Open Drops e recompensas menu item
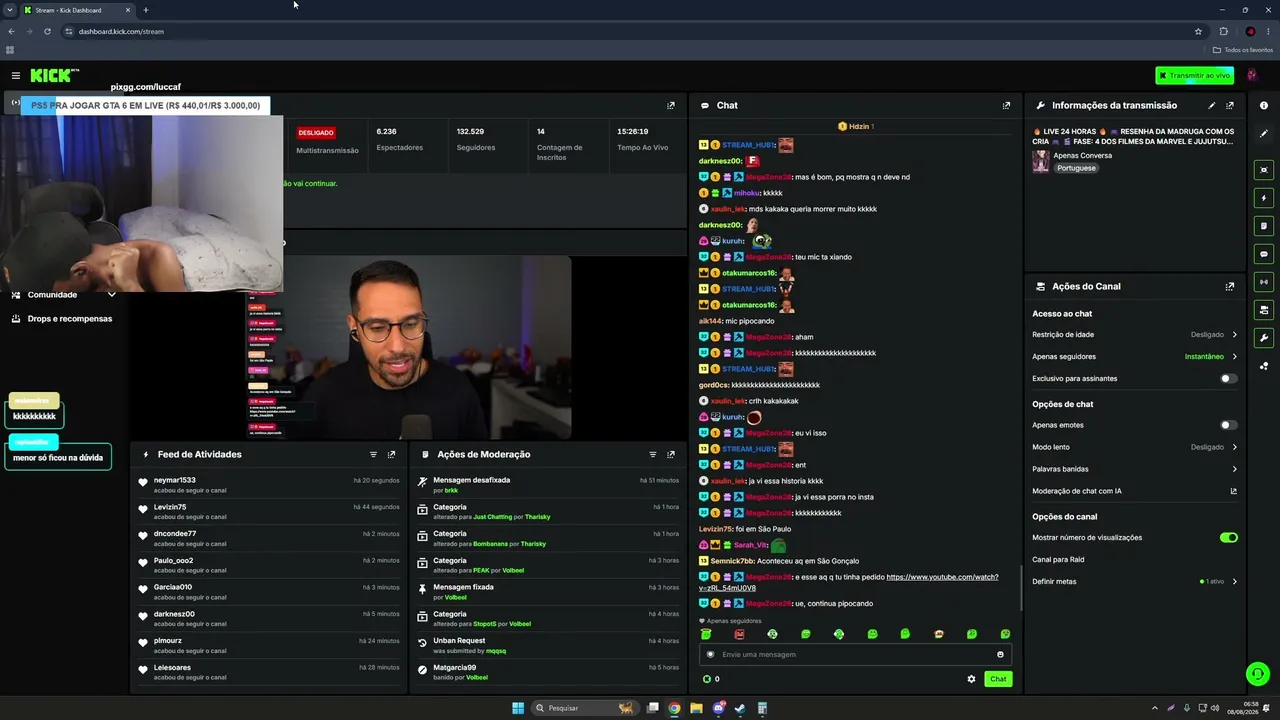 coord(62,319)
